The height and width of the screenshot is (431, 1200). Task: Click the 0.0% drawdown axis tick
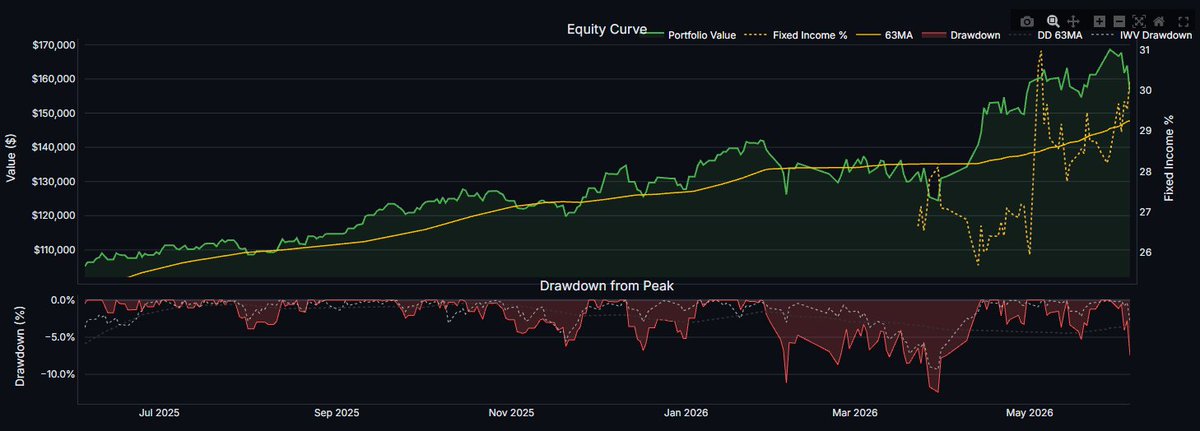[63, 300]
